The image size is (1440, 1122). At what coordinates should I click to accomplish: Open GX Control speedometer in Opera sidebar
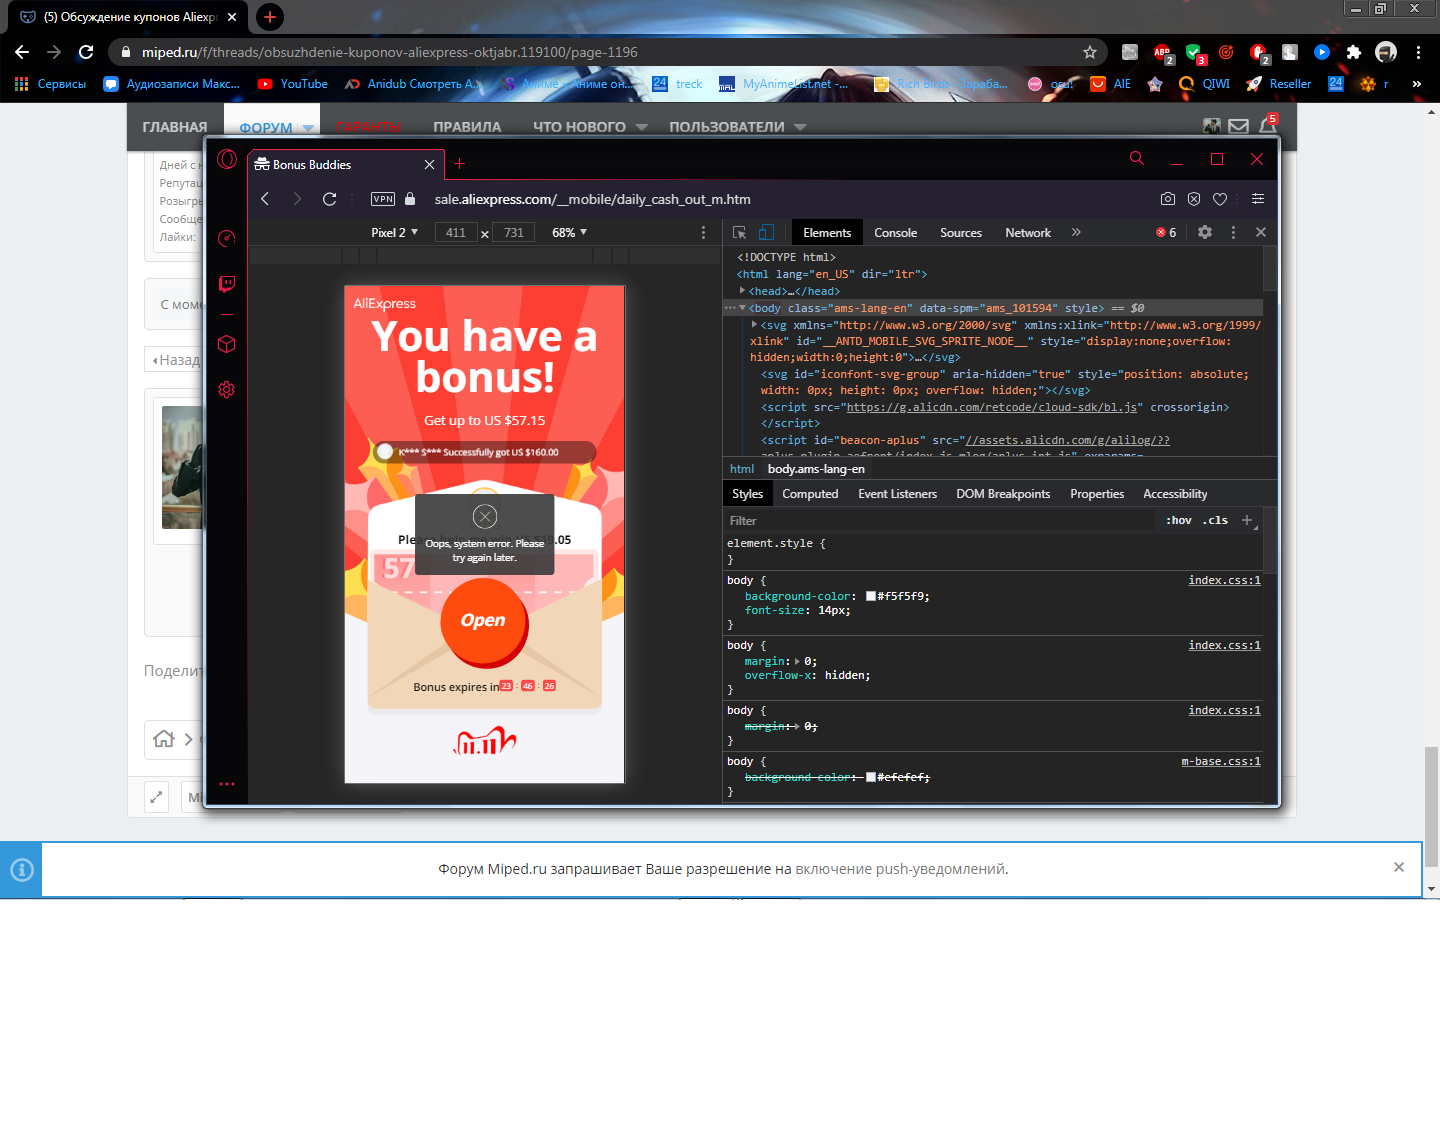pyautogui.click(x=227, y=238)
